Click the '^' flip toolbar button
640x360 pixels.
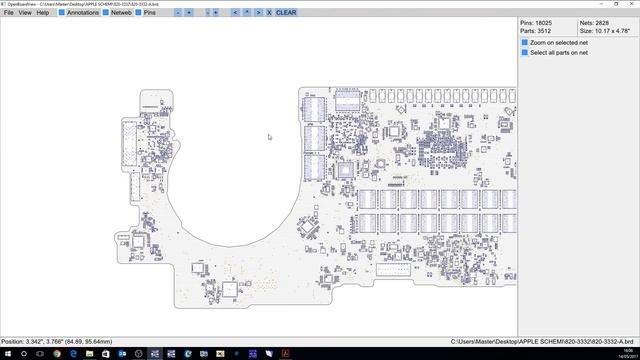click(x=247, y=13)
